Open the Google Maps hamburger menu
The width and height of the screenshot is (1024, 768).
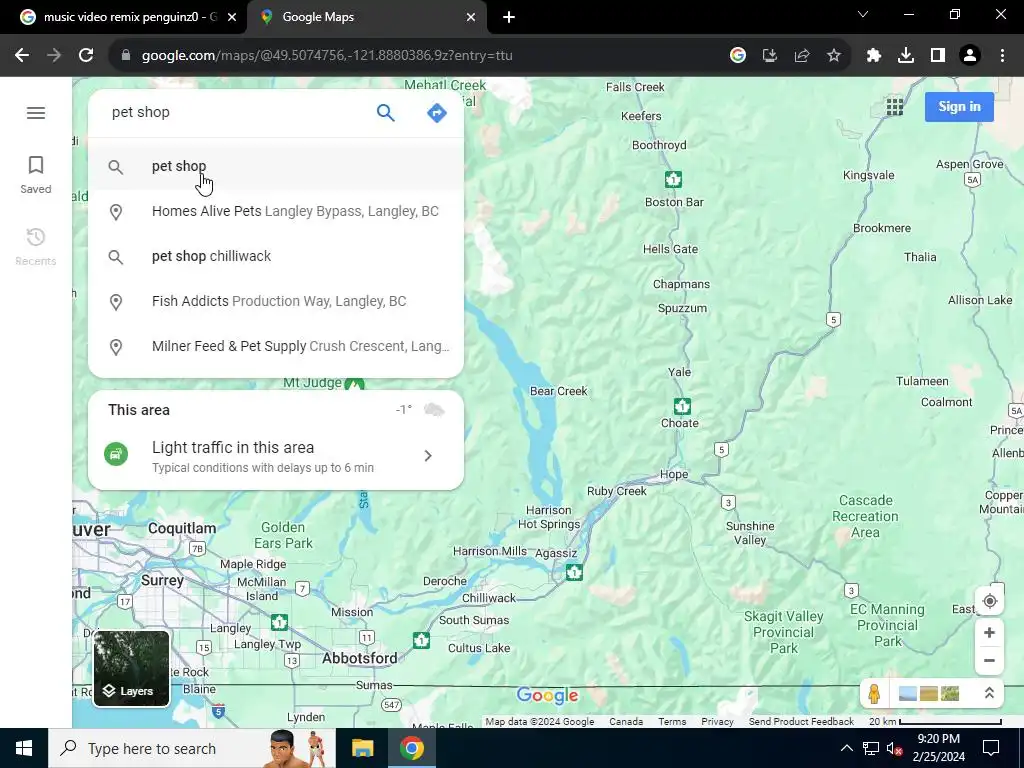point(36,113)
